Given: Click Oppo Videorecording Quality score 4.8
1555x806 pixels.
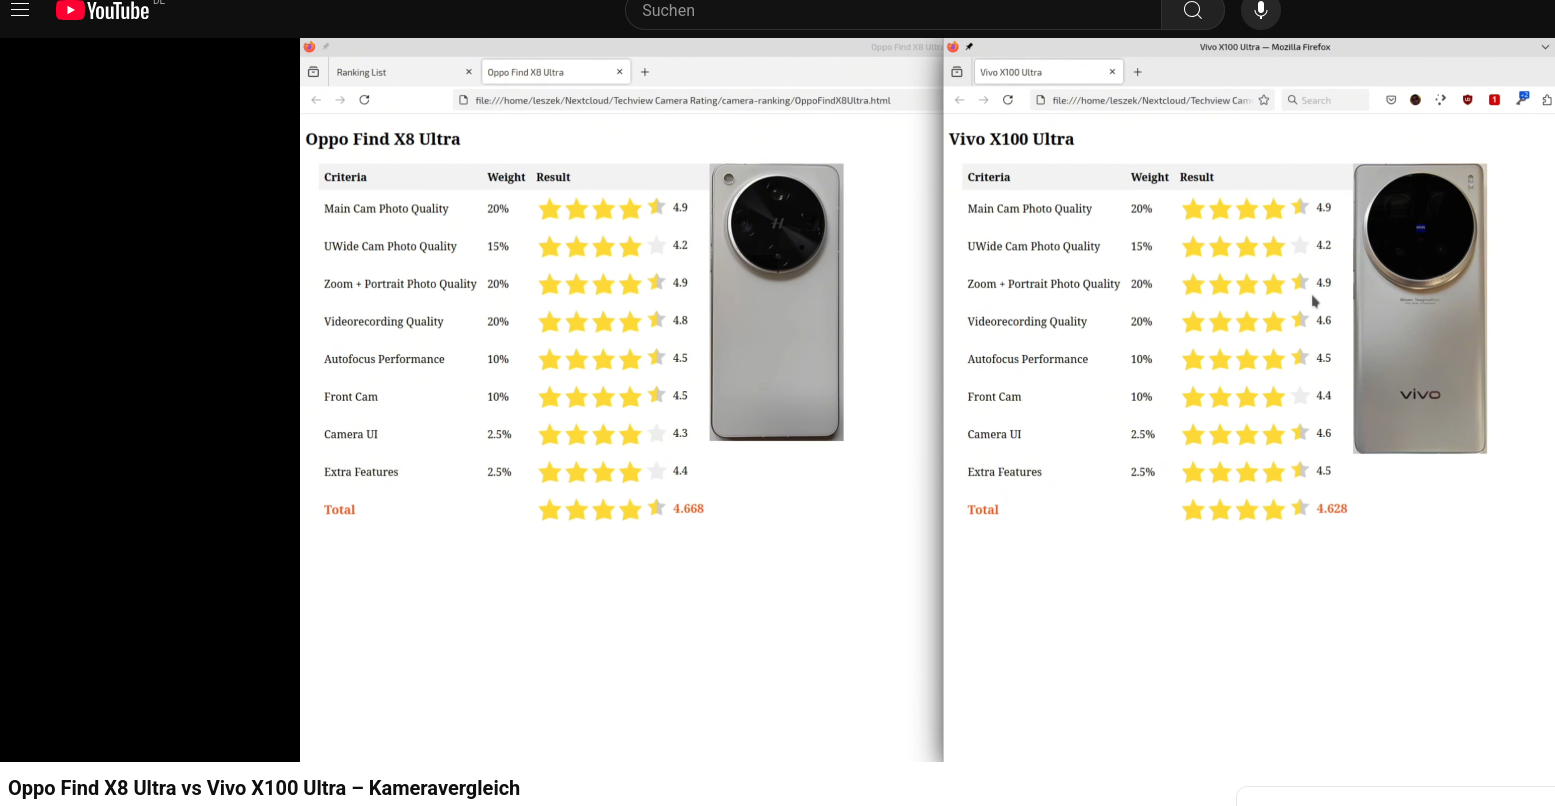Looking at the screenshot, I should [x=680, y=321].
